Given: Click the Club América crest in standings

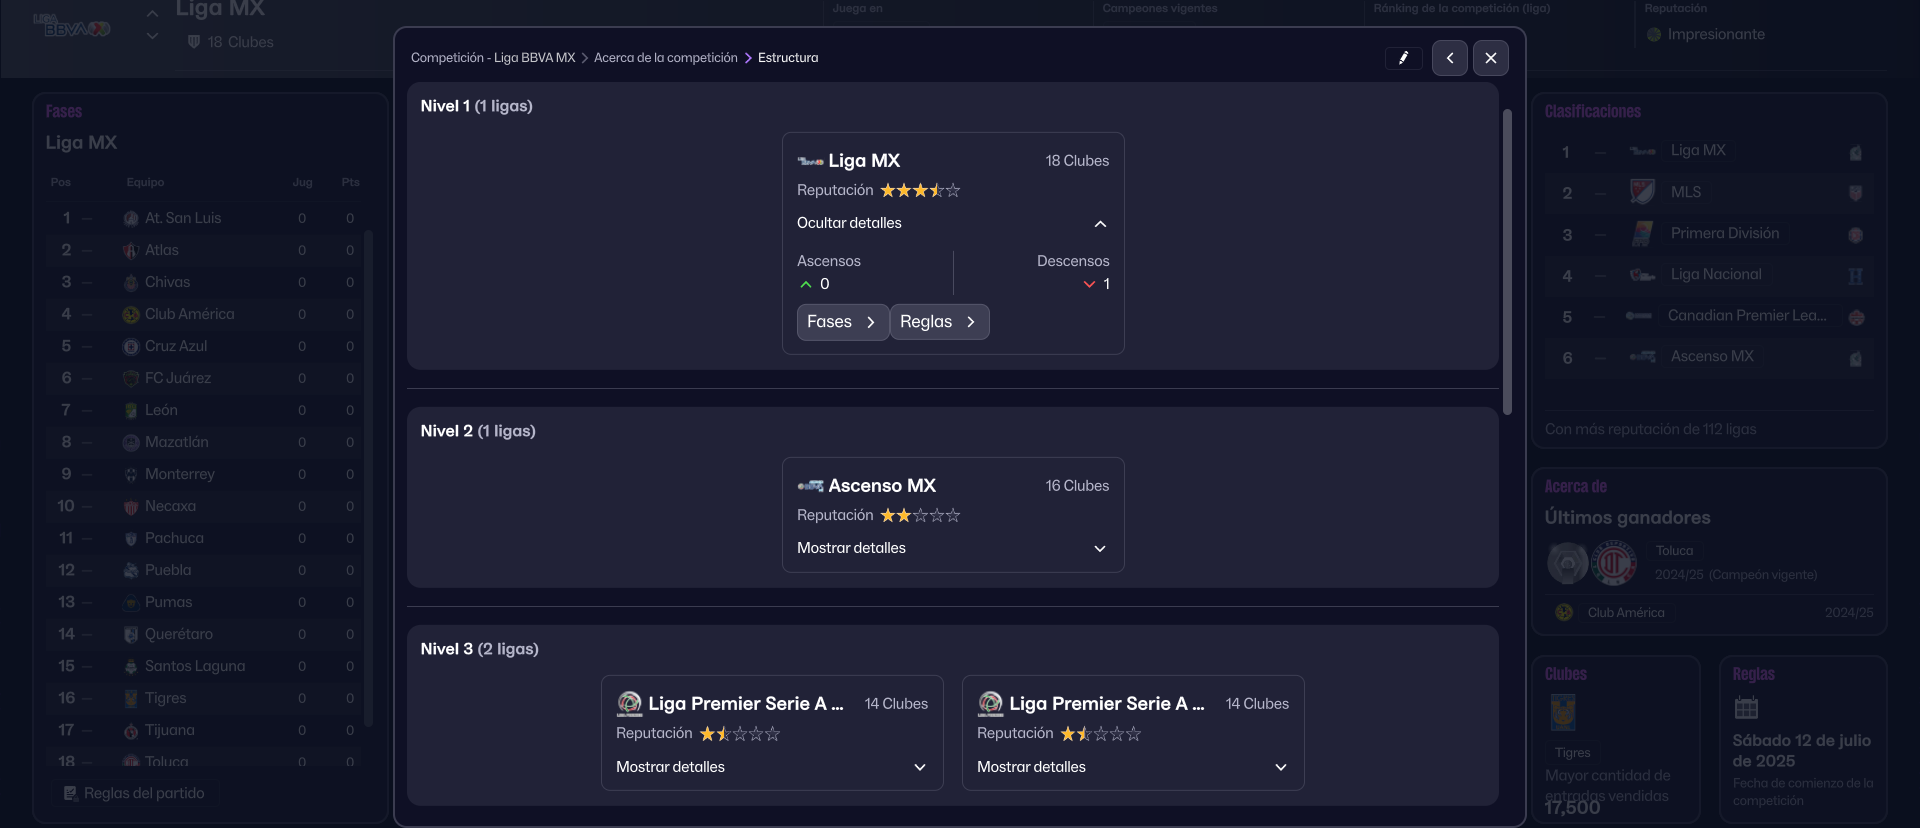Looking at the screenshot, I should click(x=131, y=315).
